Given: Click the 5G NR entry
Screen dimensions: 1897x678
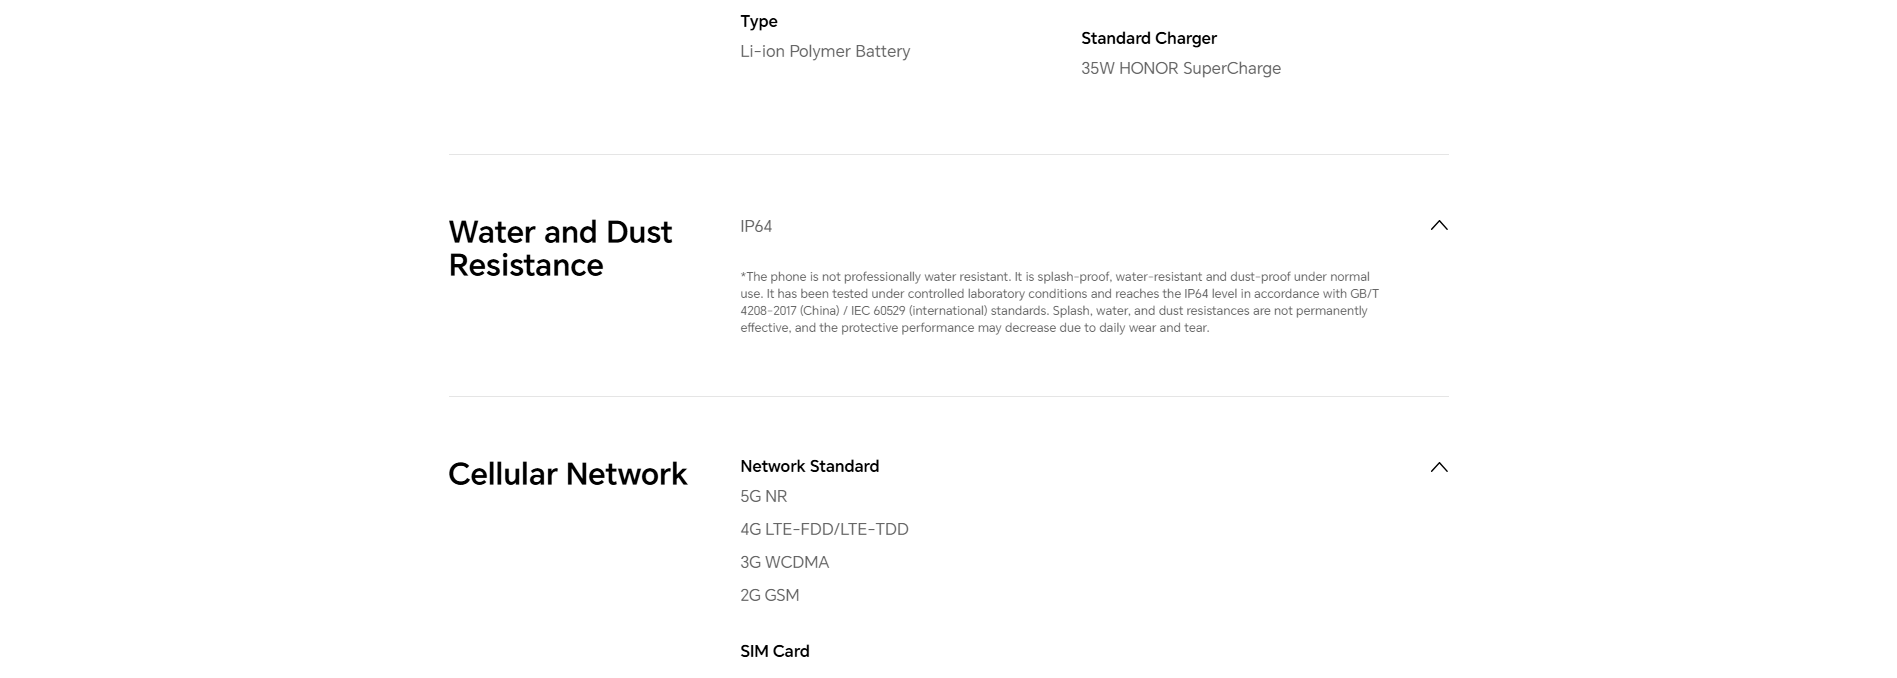Looking at the screenshot, I should (763, 496).
